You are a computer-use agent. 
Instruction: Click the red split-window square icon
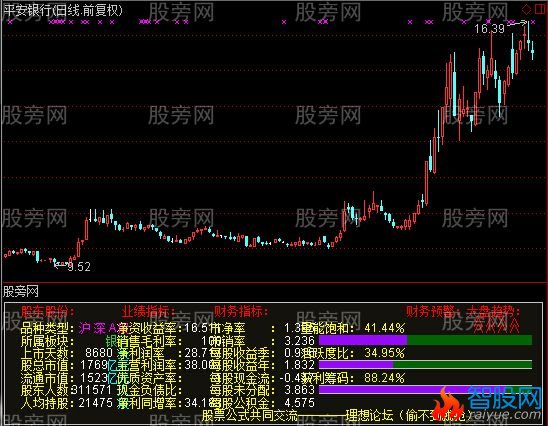point(540,9)
